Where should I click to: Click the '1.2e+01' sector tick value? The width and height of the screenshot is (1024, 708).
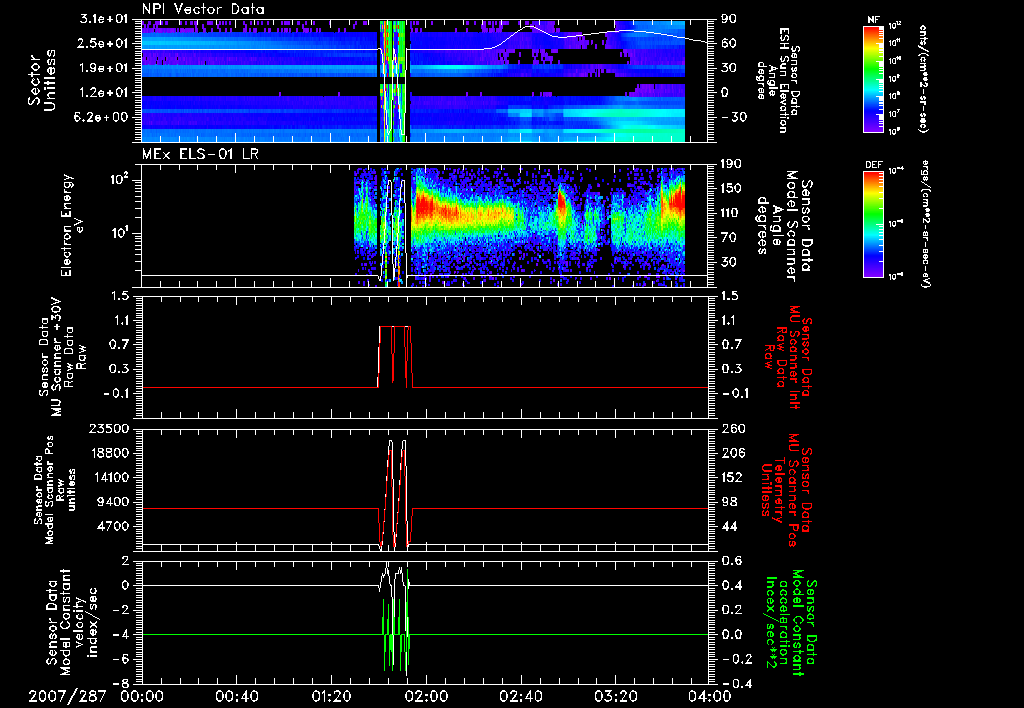(x=104, y=92)
